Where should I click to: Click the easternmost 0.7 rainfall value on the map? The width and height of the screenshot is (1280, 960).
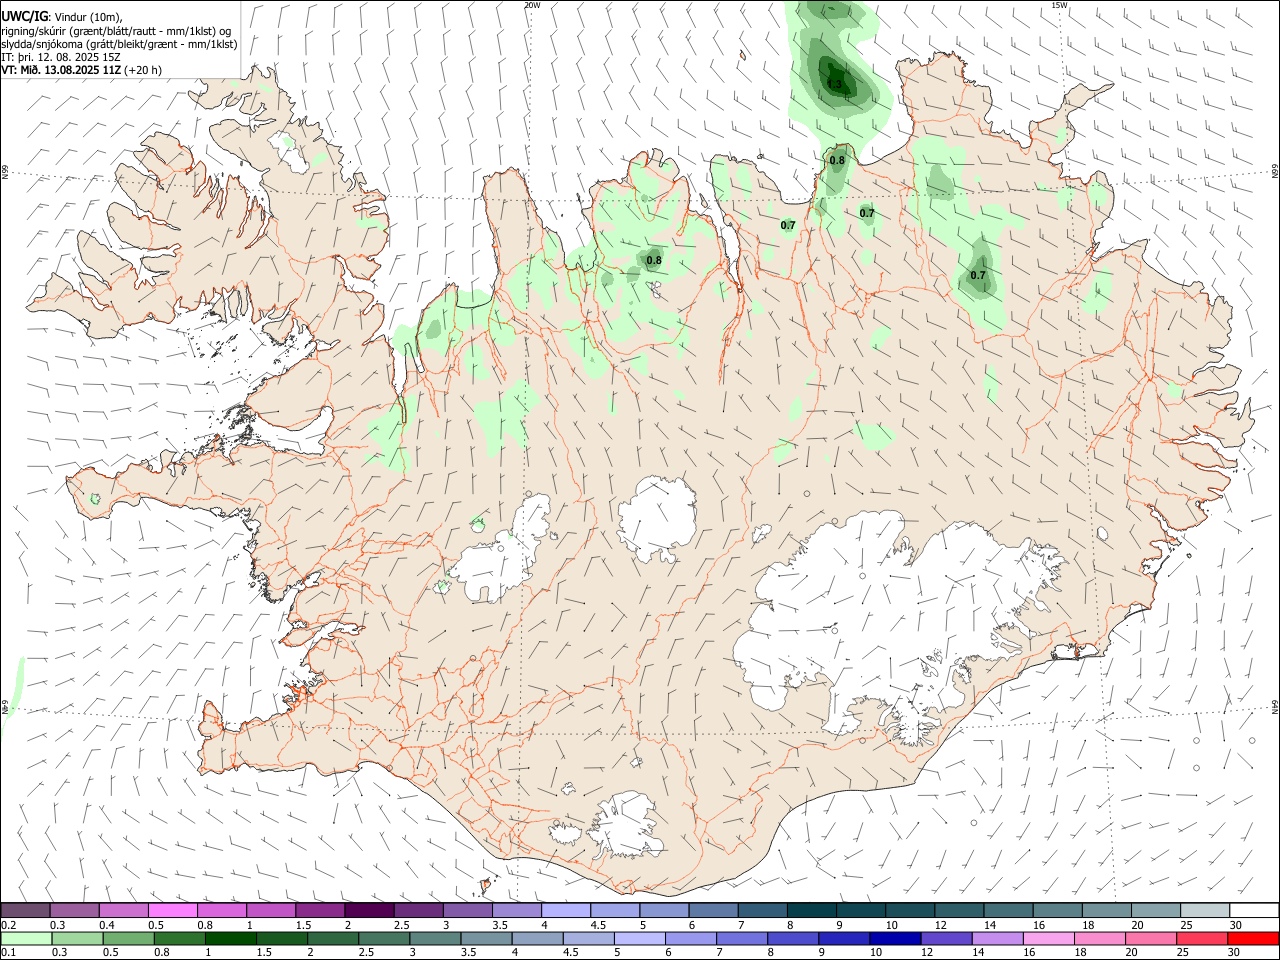(978, 275)
